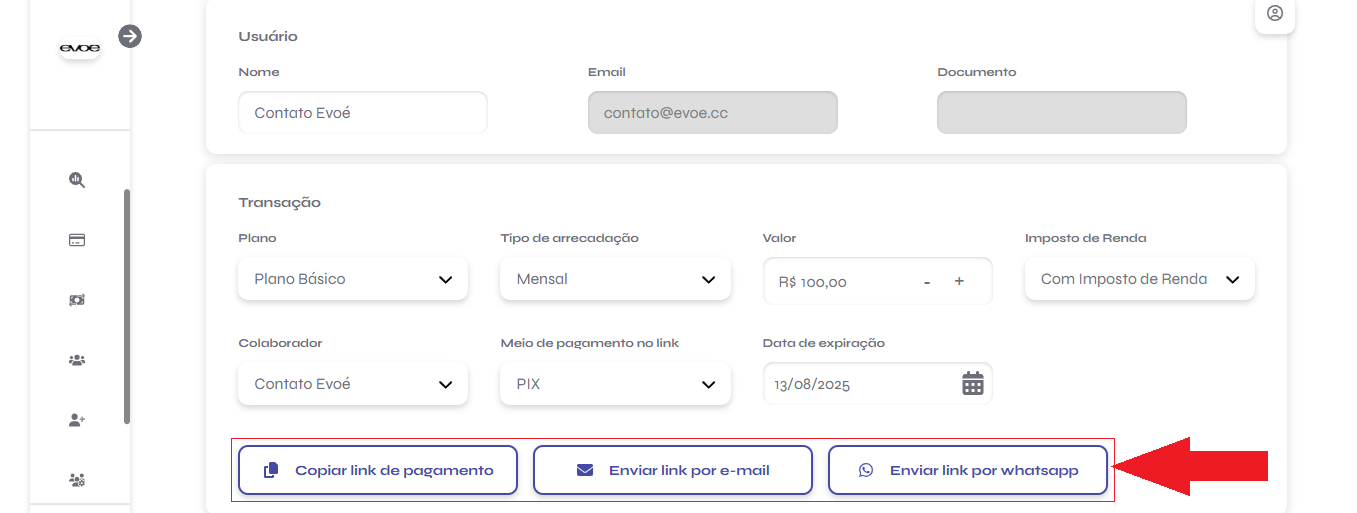Open the add user sidebar icon
This screenshot has width=1357, height=513.
pyautogui.click(x=77, y=420)
